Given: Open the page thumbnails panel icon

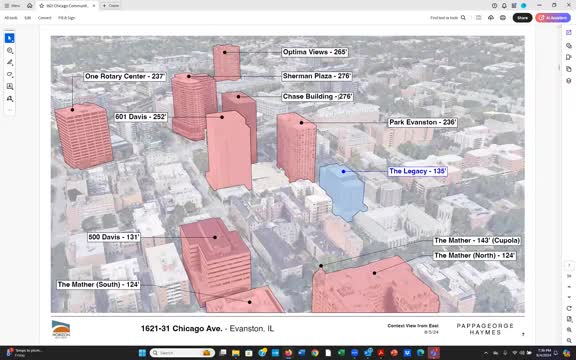Looking at the screenshot, I should tap(569, 69).
